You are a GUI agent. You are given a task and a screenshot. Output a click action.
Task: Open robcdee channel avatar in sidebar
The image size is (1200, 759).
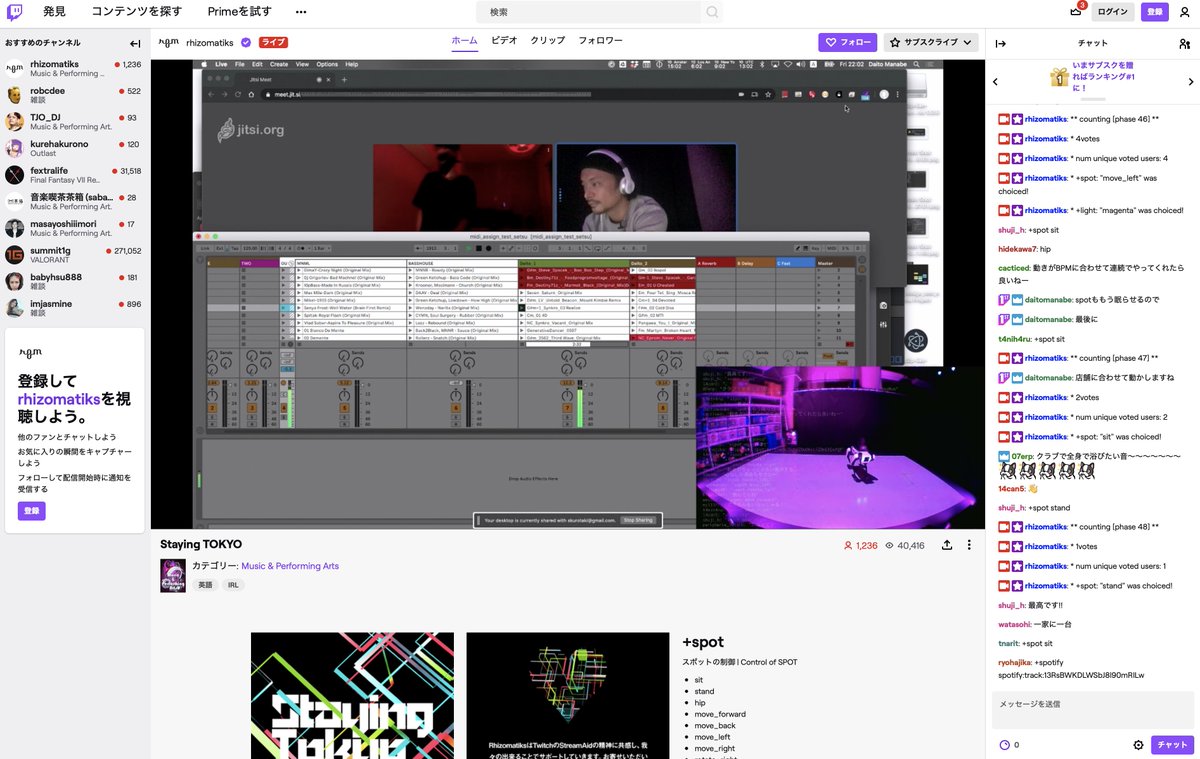(x=14, y=95)
